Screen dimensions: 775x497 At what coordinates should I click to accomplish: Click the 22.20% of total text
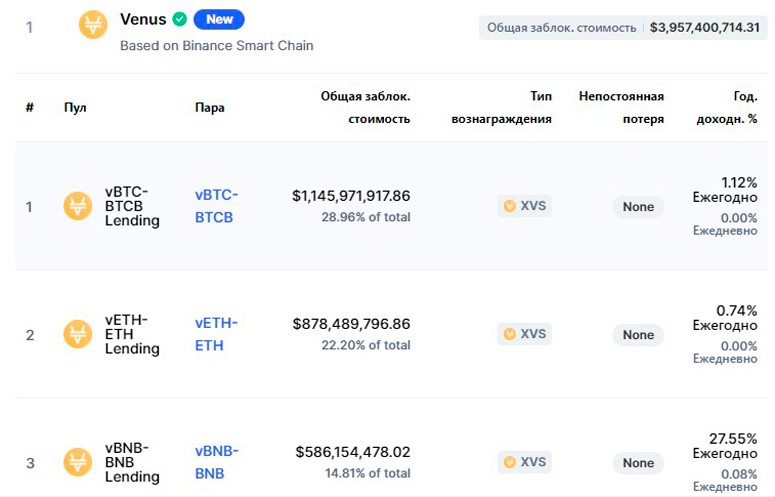[366, 345]
